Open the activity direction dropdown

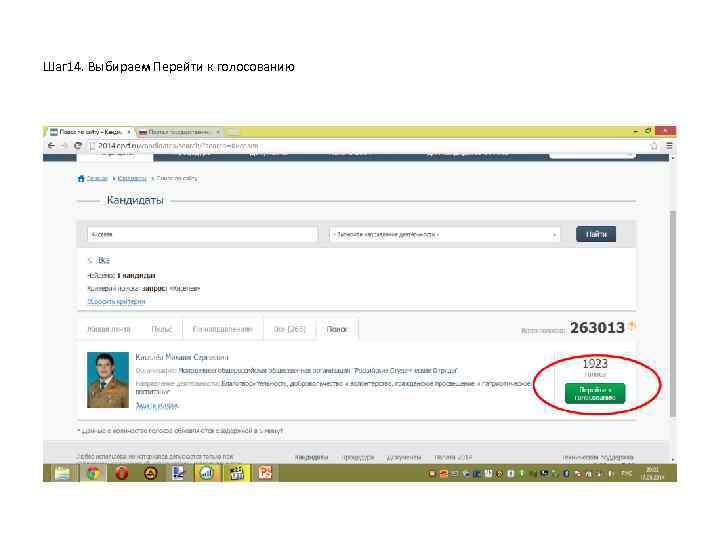(x=444, y=234)
